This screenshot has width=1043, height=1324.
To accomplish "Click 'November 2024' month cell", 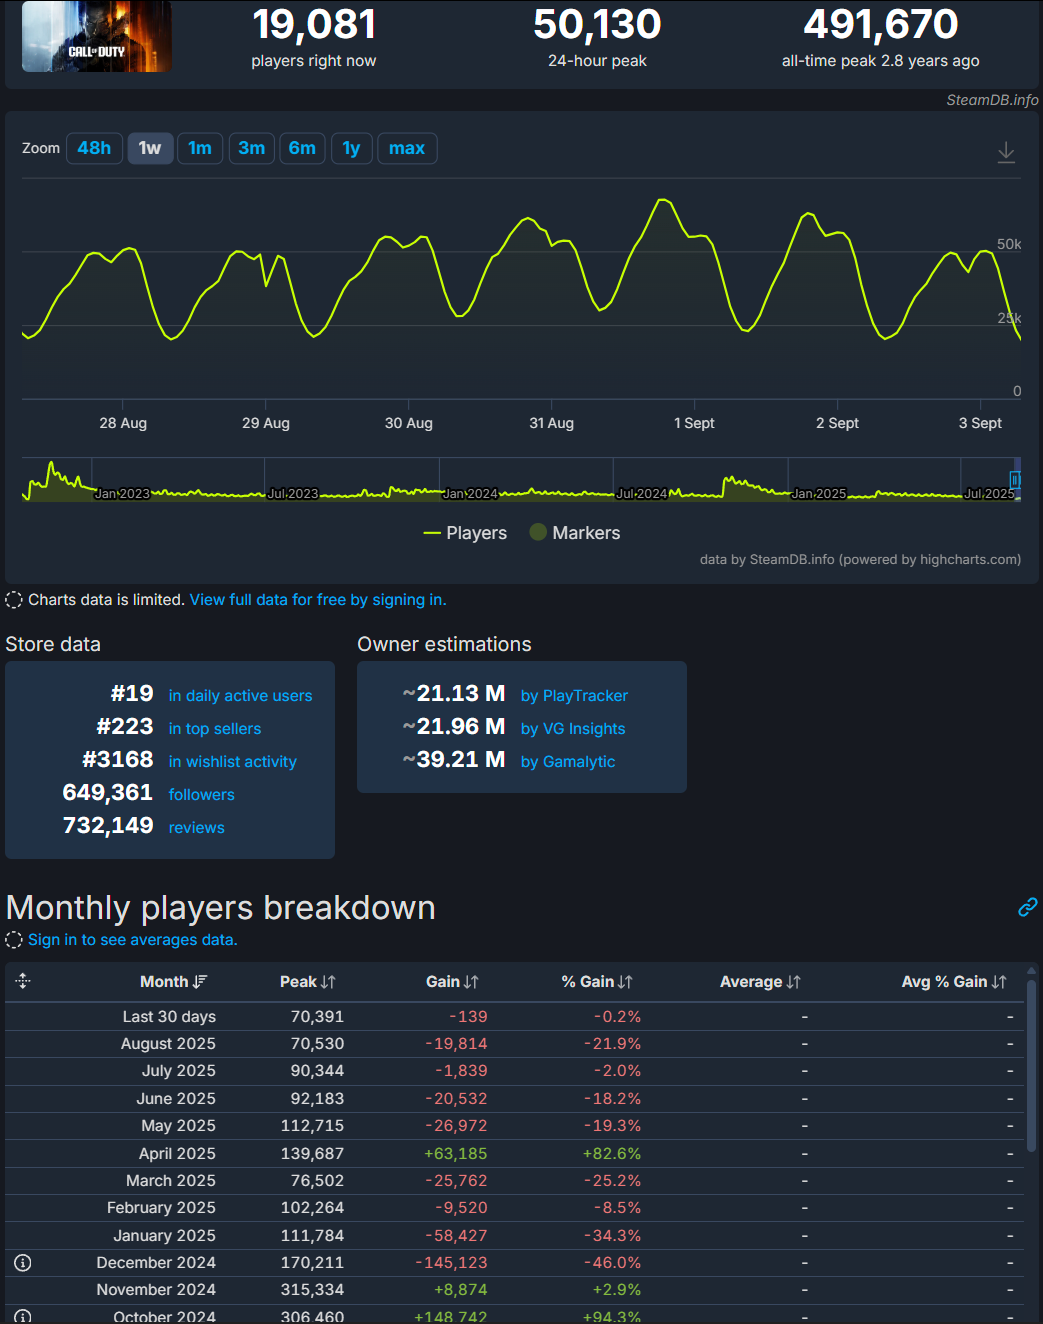I will coord(156,1290).
